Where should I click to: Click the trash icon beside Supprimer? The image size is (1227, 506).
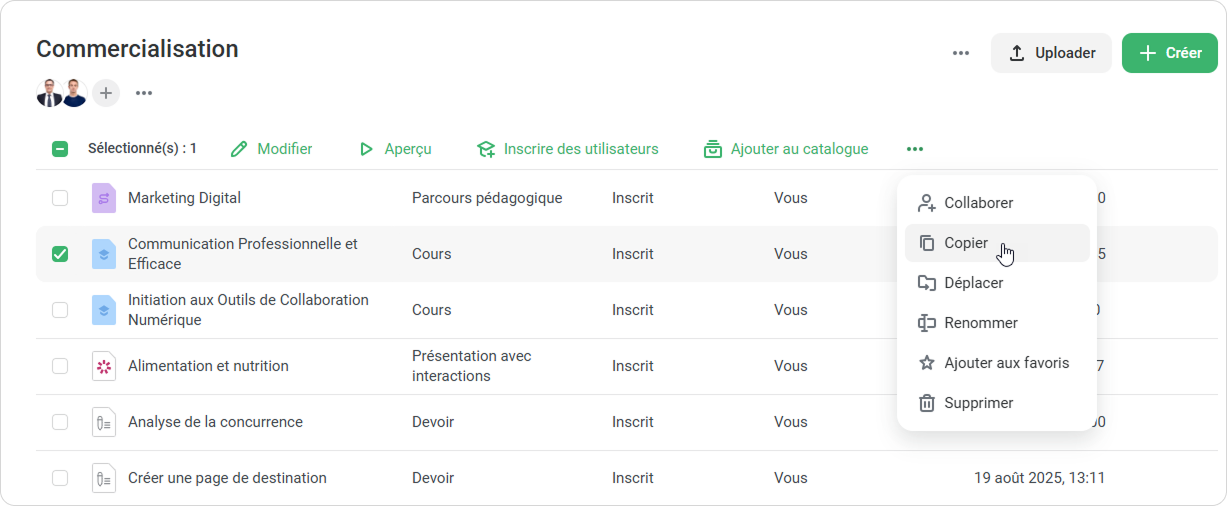(927, 403)
